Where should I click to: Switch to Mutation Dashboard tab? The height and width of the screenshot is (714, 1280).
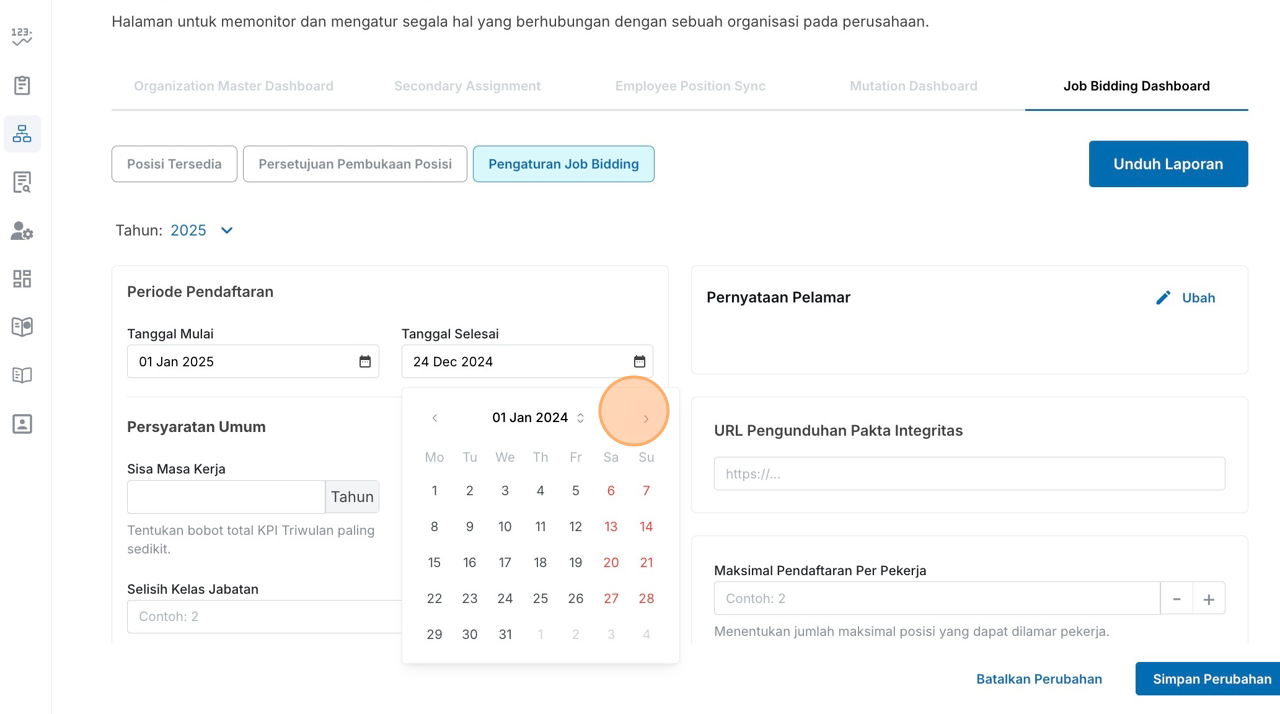pos(913,86)
